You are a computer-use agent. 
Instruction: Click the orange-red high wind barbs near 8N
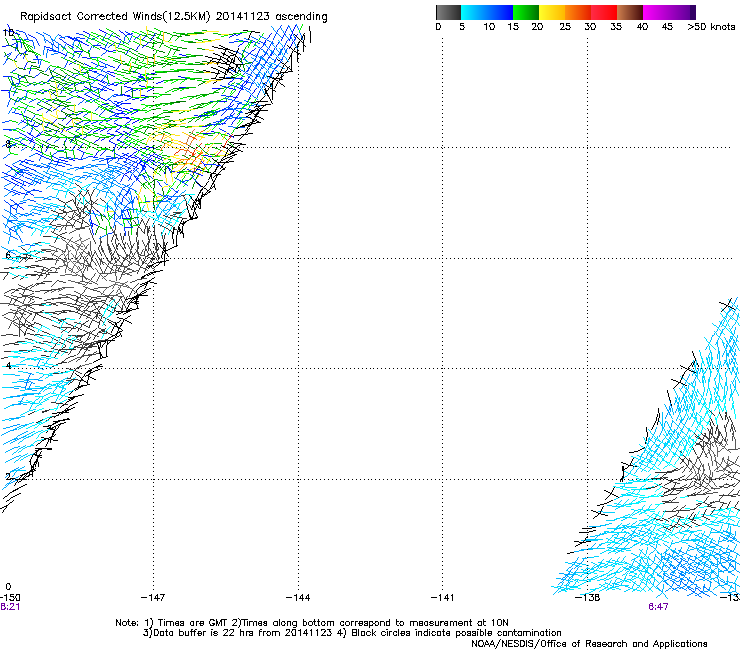click(191, 153)
